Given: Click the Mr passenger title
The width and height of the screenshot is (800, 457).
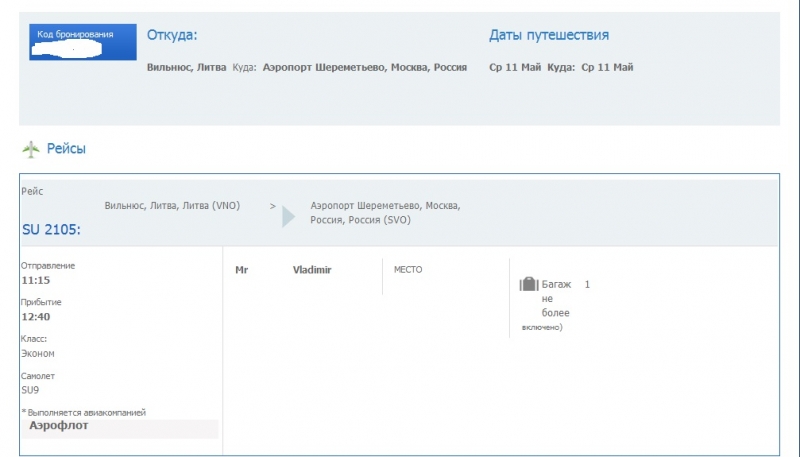Looking at the screenshot, I should click(241, 270).
